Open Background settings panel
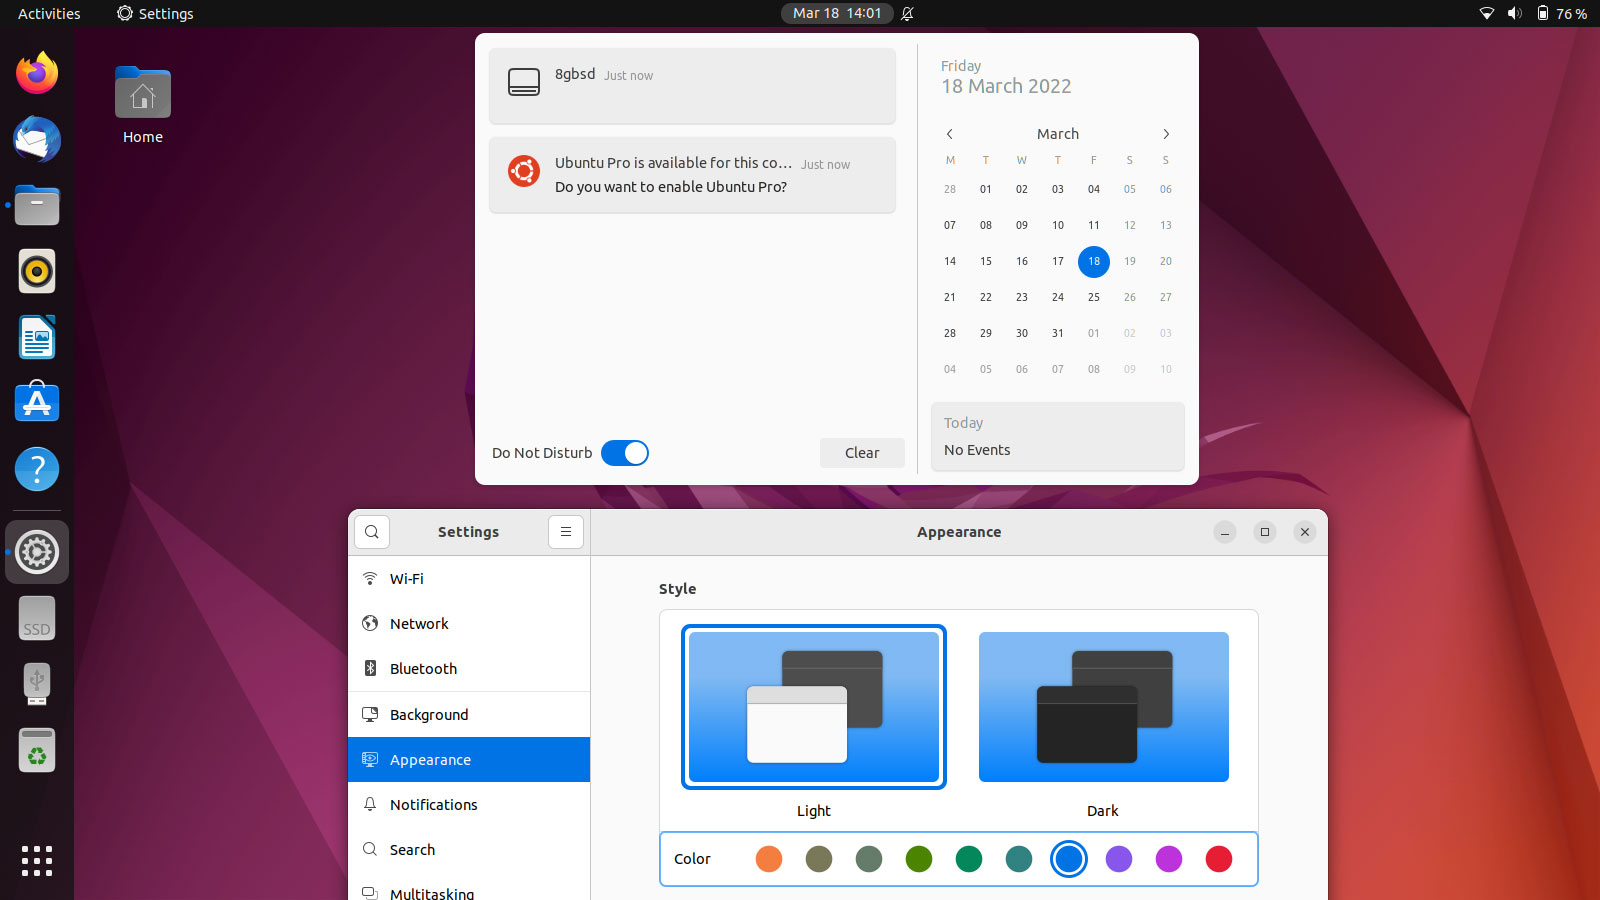The image size is (1600, 900). point(469,715)
